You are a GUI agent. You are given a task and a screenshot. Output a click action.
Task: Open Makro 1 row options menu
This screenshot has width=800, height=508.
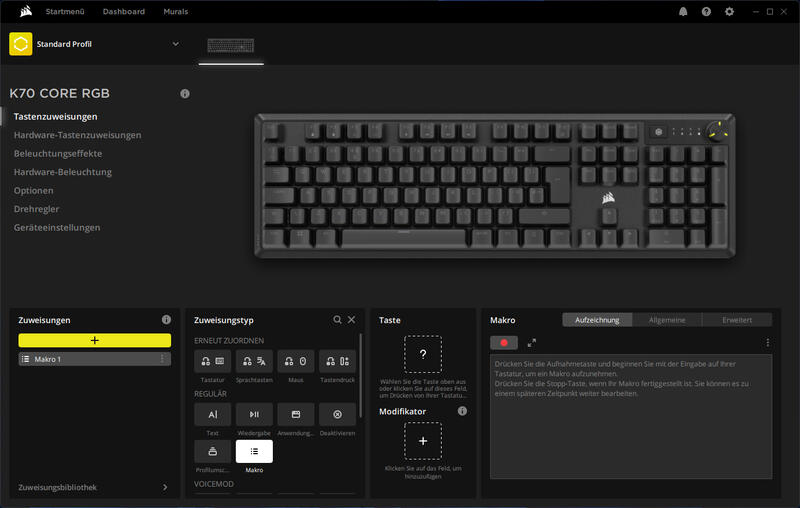[162, 359]
